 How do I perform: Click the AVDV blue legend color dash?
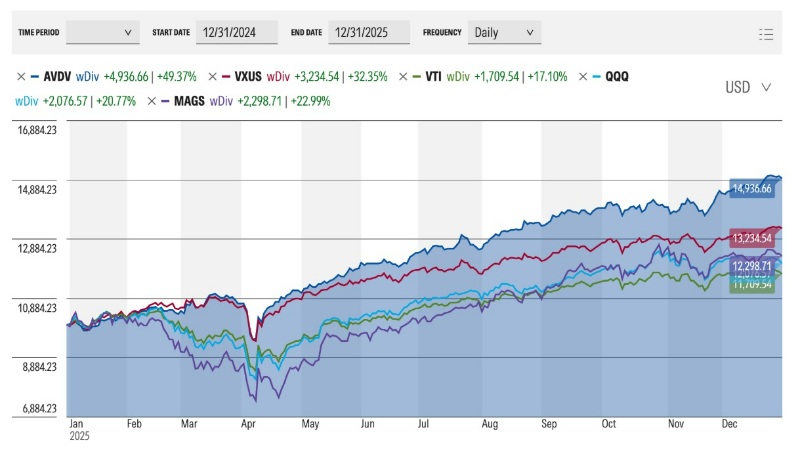tap(35, 77)
